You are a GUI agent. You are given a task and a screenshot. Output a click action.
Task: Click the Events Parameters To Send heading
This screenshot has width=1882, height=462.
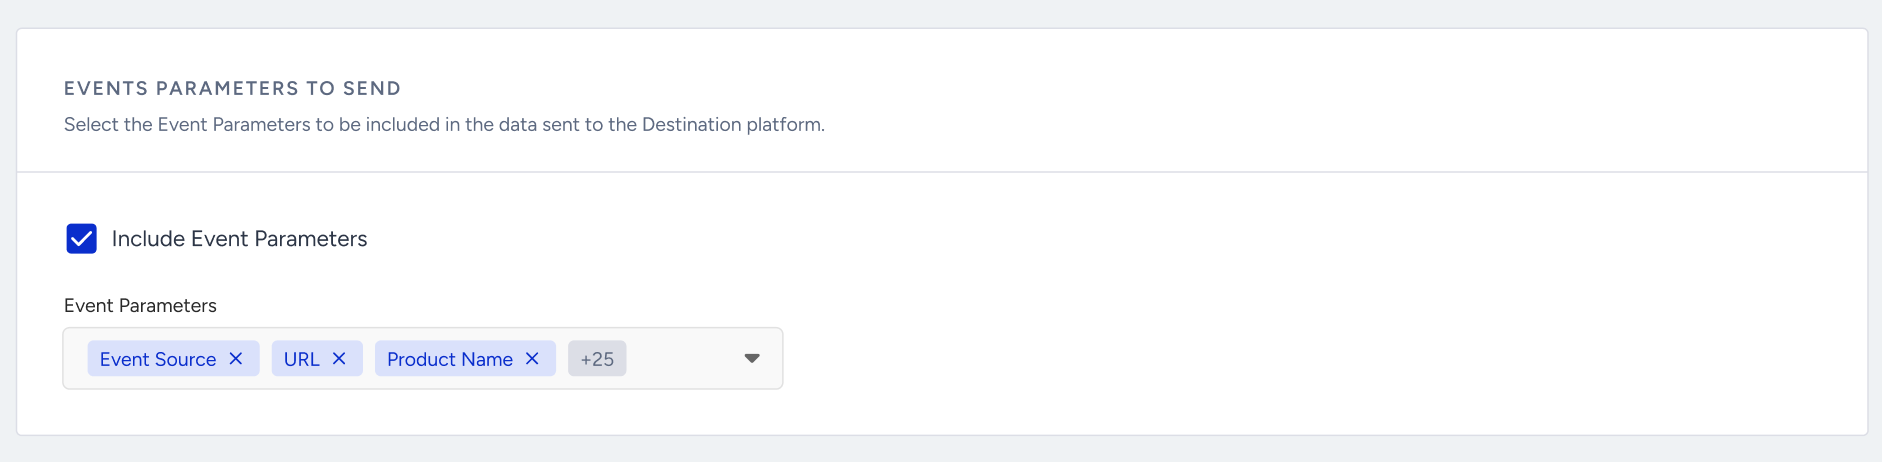(232, 88)
